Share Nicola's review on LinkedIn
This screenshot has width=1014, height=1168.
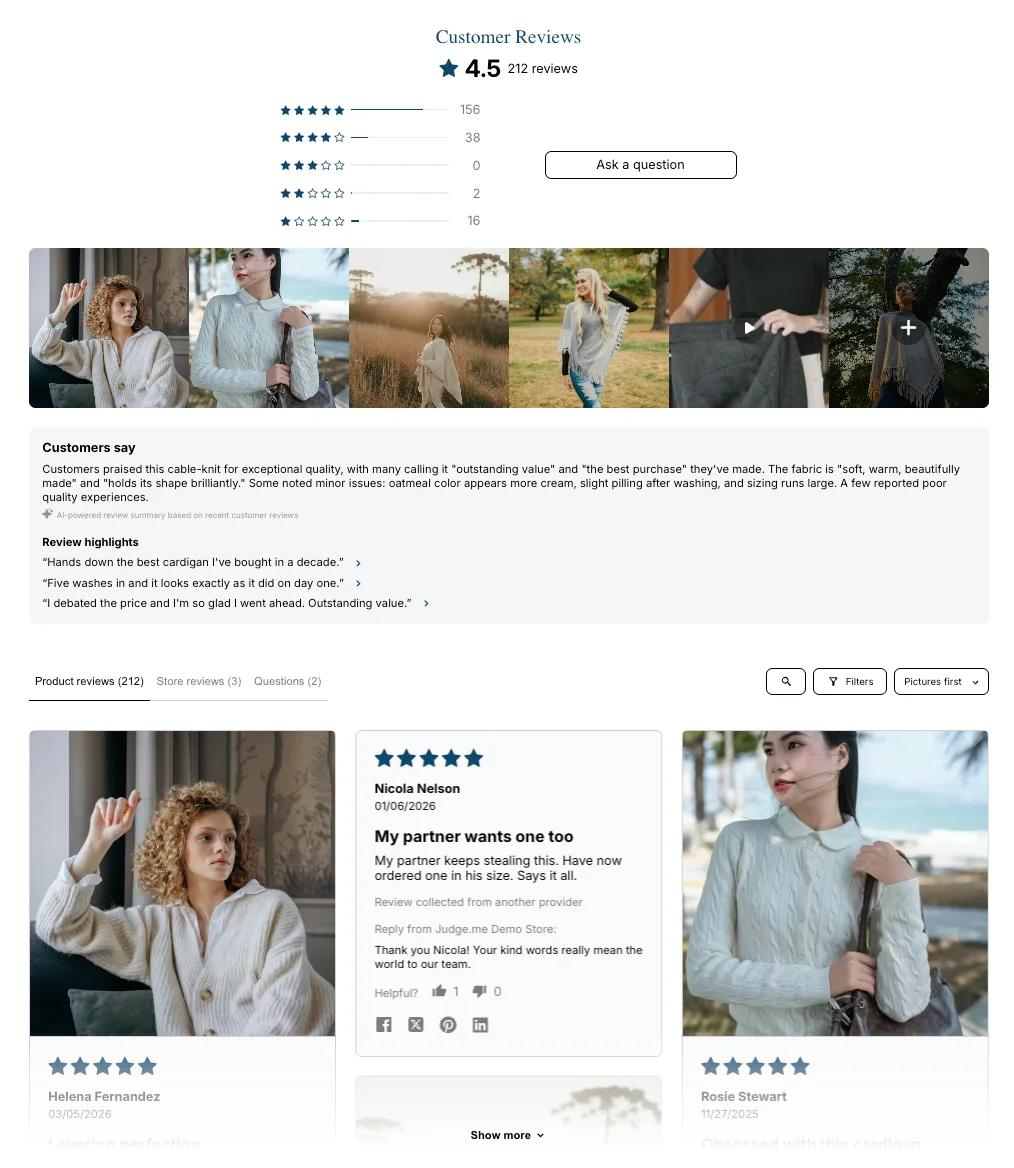point(480,1025)
